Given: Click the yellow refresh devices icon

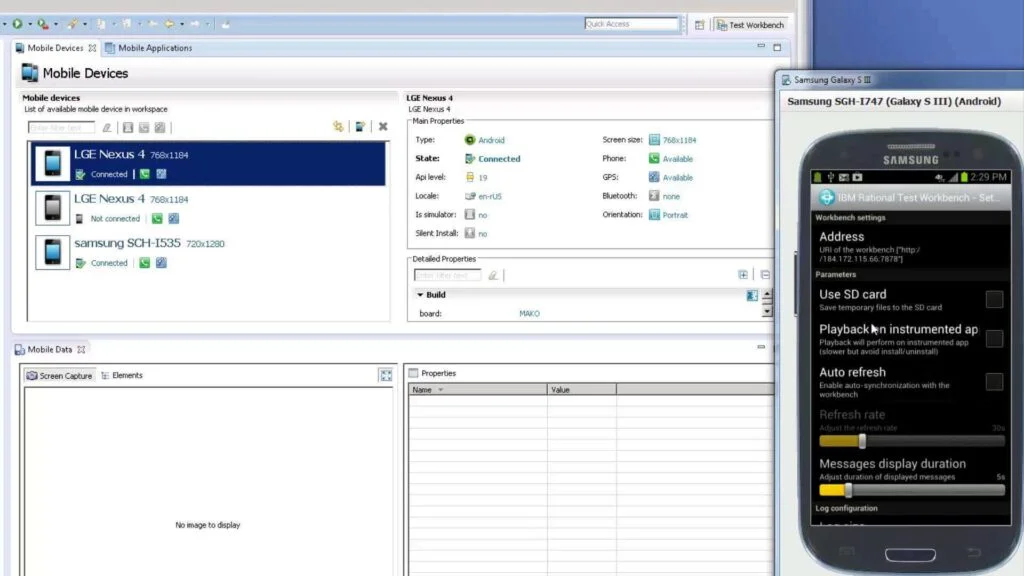Looking at the screenshot, I should pos(338,126).
